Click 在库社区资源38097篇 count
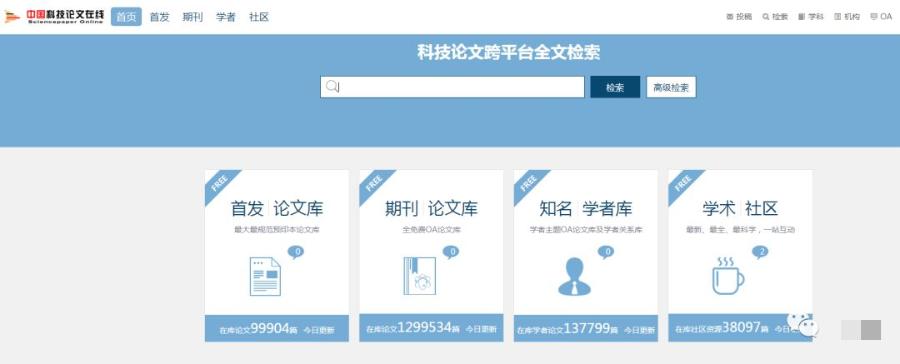 721,328
